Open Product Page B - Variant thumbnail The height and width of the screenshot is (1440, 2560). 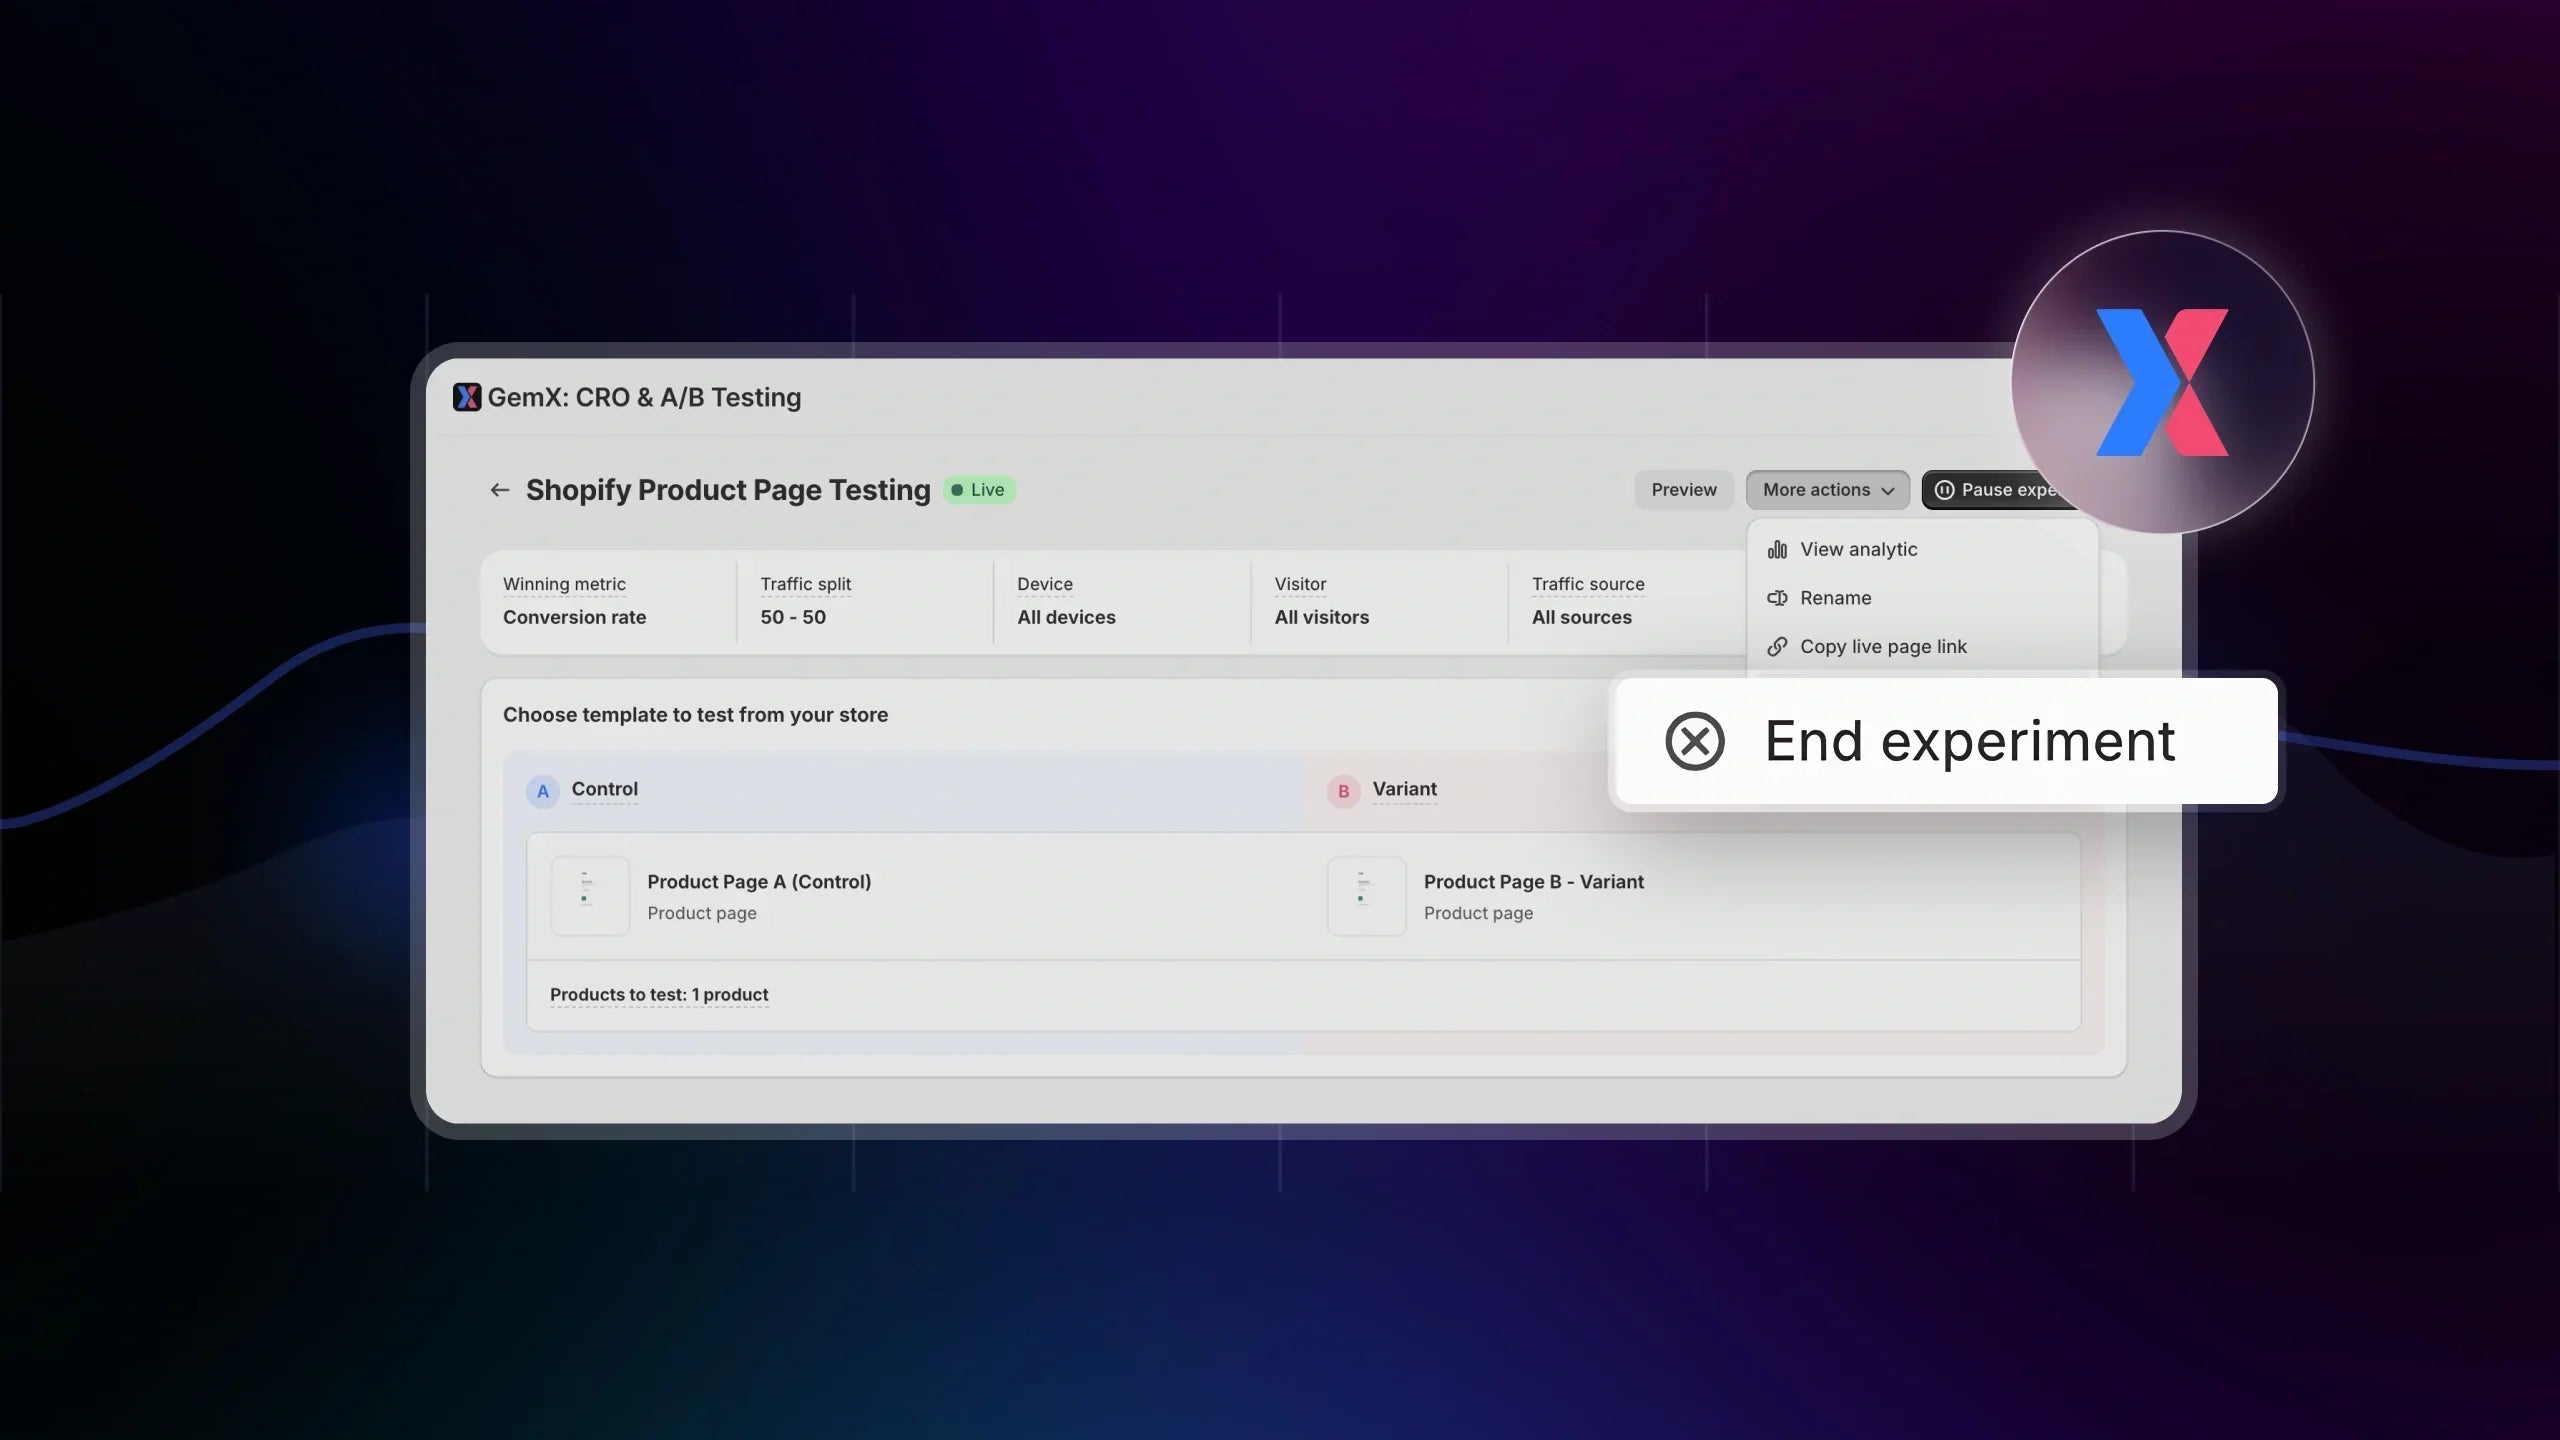coord(1366,896)
